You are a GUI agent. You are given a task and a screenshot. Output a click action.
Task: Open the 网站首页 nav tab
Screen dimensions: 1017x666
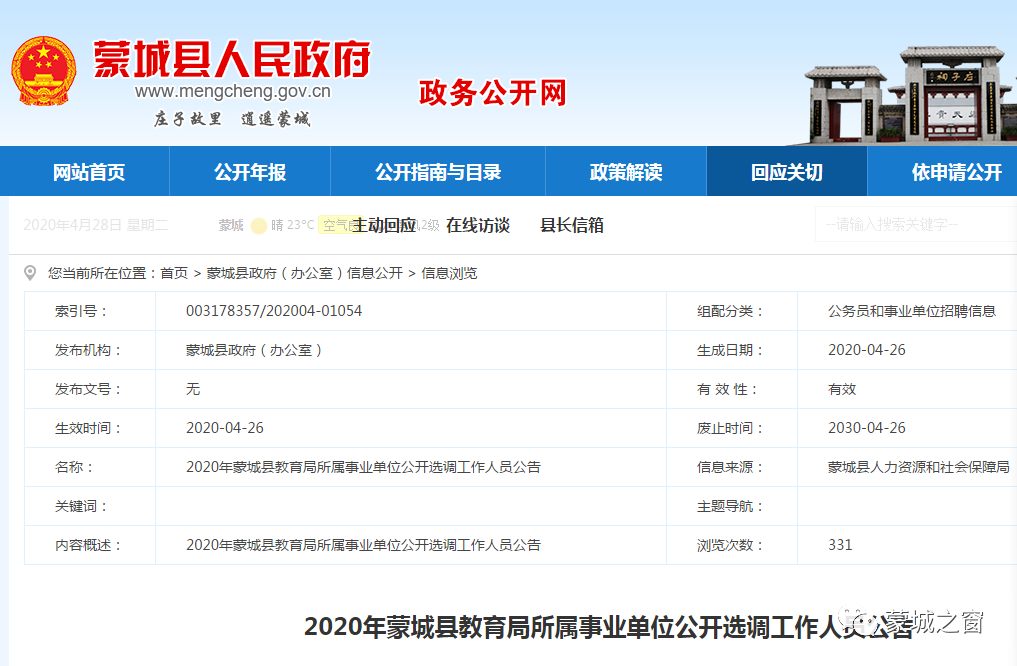[89, 172]
